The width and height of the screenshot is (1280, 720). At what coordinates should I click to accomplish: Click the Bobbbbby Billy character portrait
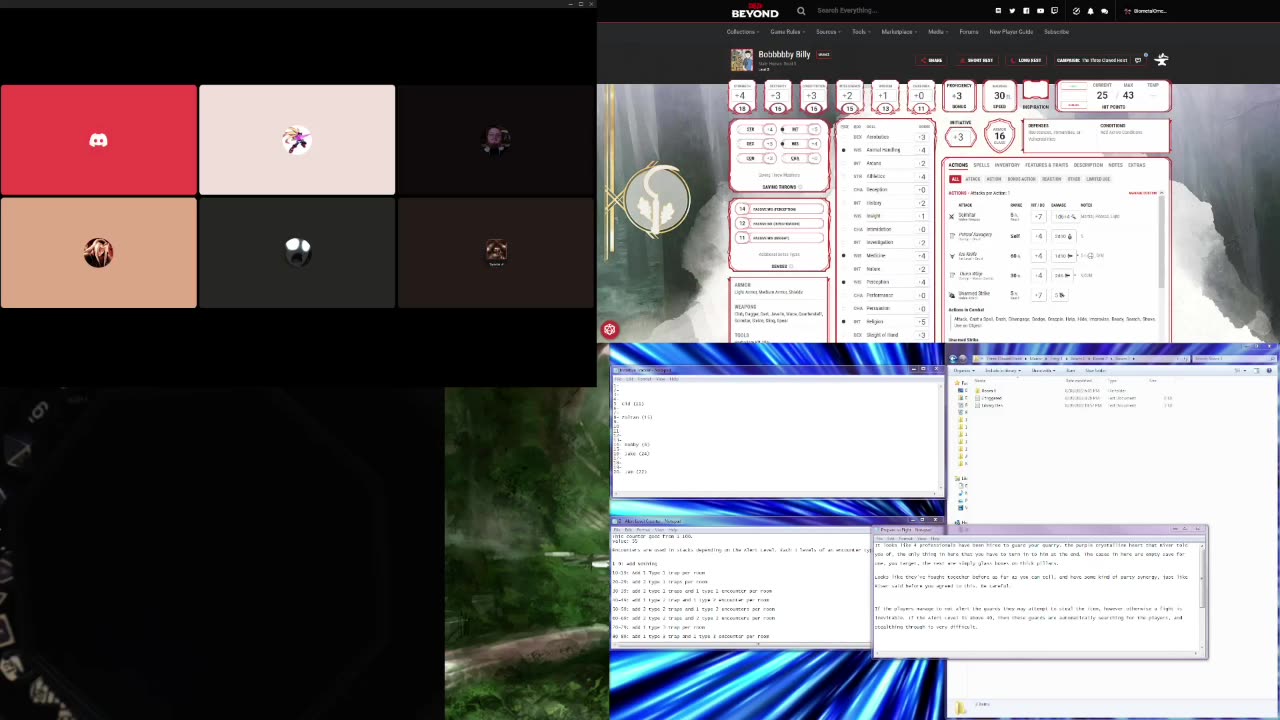tap(741, 60)
